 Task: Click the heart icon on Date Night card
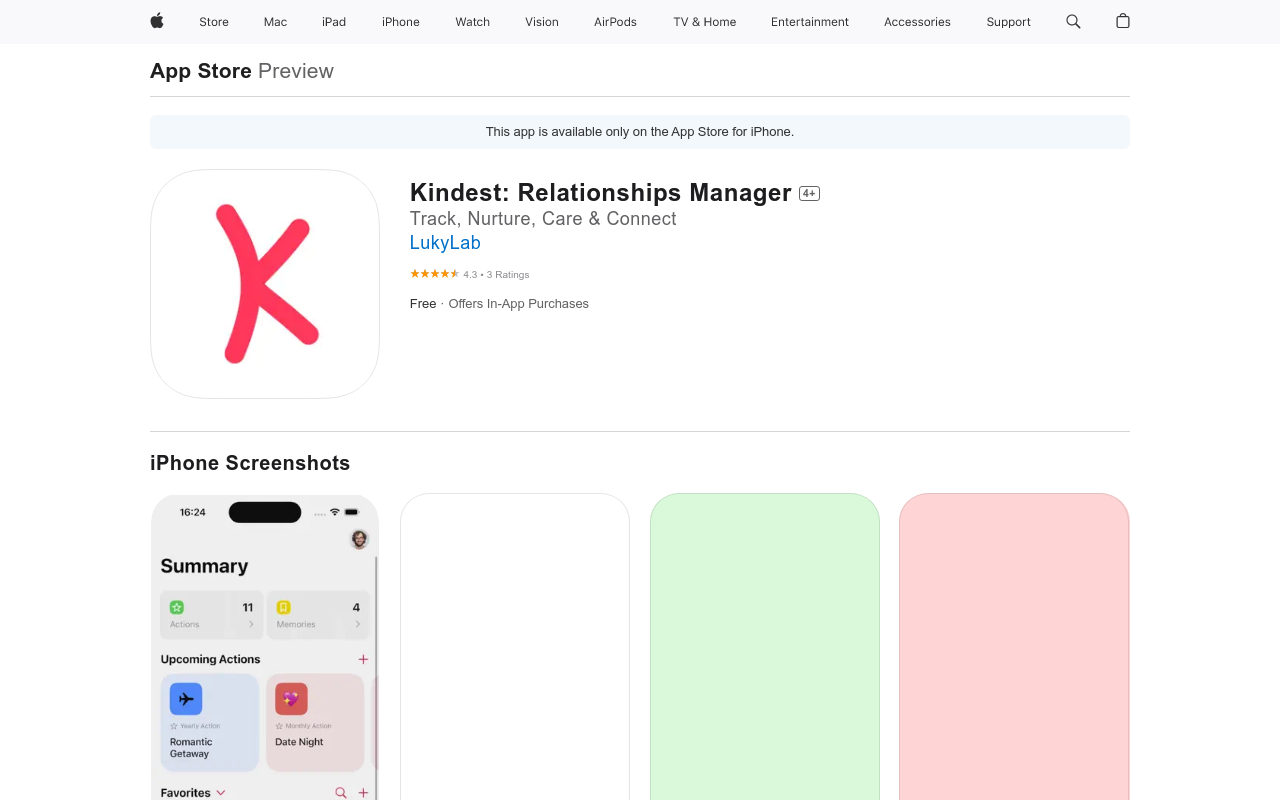(x=291, y=699)
